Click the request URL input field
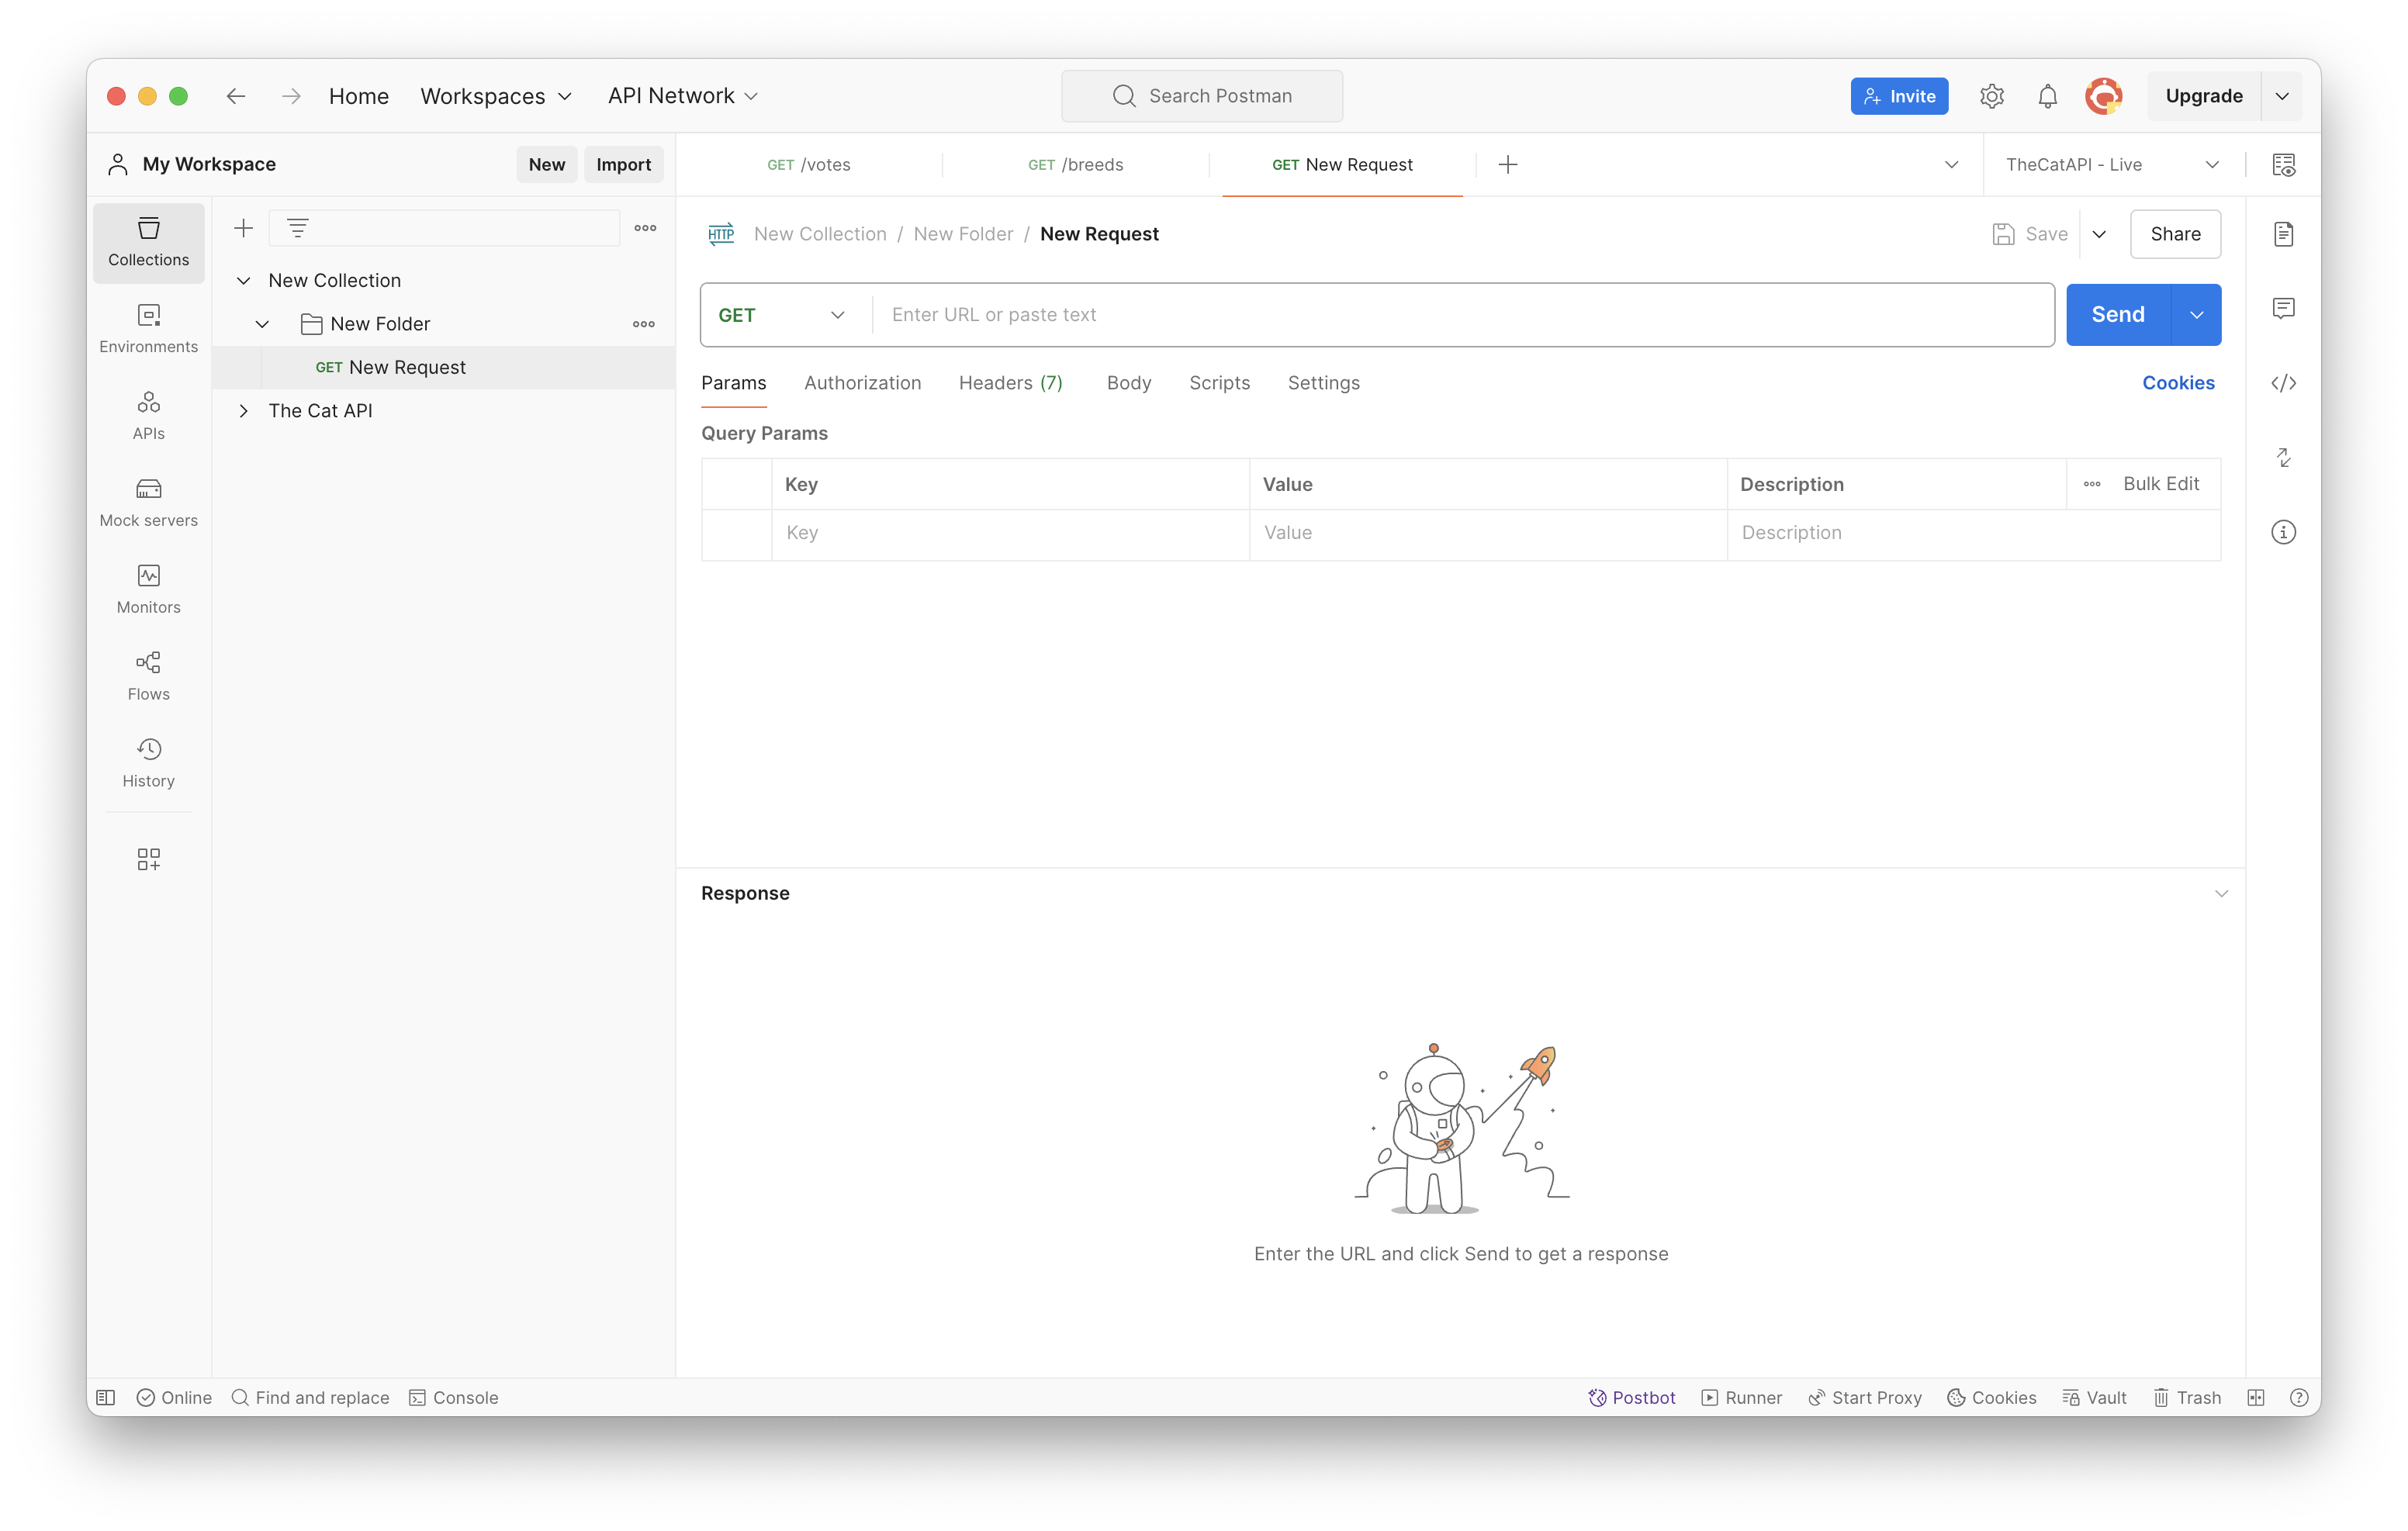Image resolution: width=2408 pixels, height=1531 pixels. point(1460,315)
